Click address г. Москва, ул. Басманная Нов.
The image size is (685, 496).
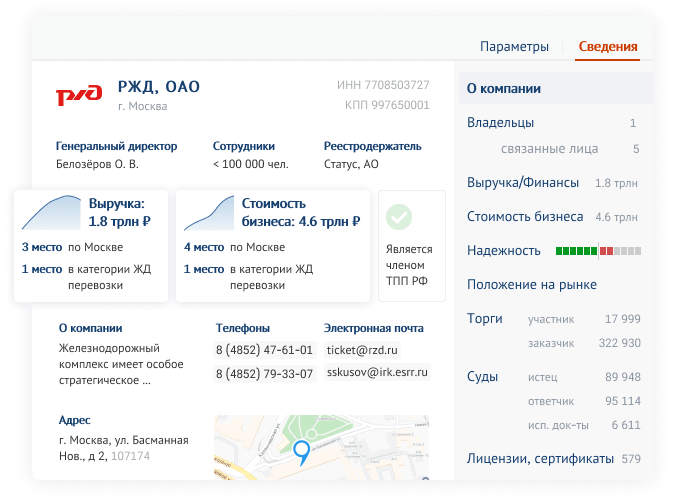tap(124, 448)
